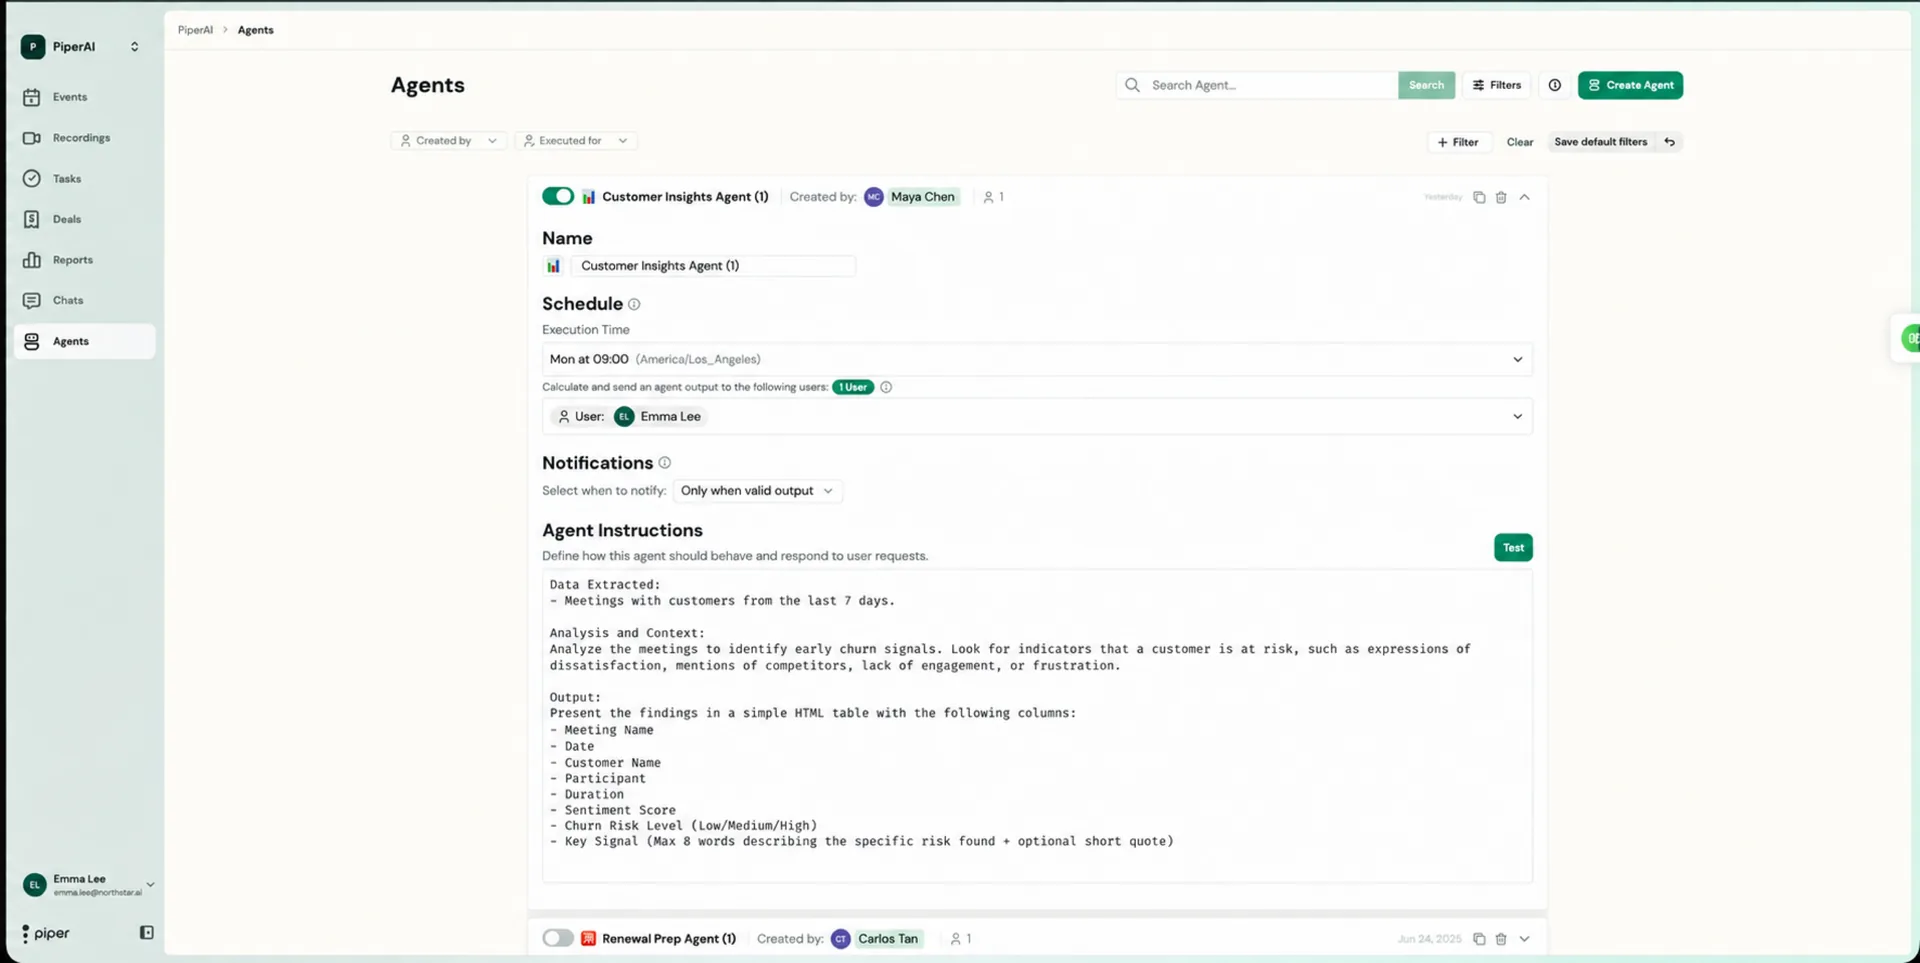Viewport: 1920px width, 963px height.
Task: Click the Test button
Action: [1513, 547]
